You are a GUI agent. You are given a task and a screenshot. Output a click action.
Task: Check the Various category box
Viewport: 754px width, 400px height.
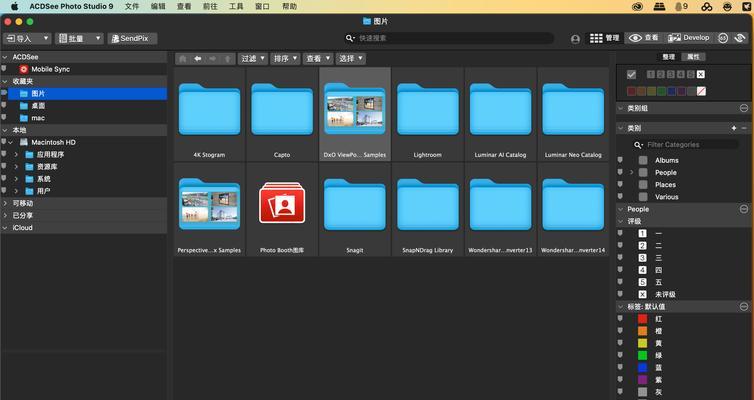(x=643, y=197)
